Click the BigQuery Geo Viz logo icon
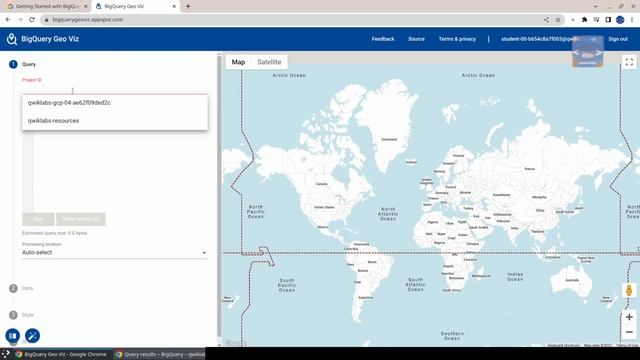640x360 pixels. point(11,39)
